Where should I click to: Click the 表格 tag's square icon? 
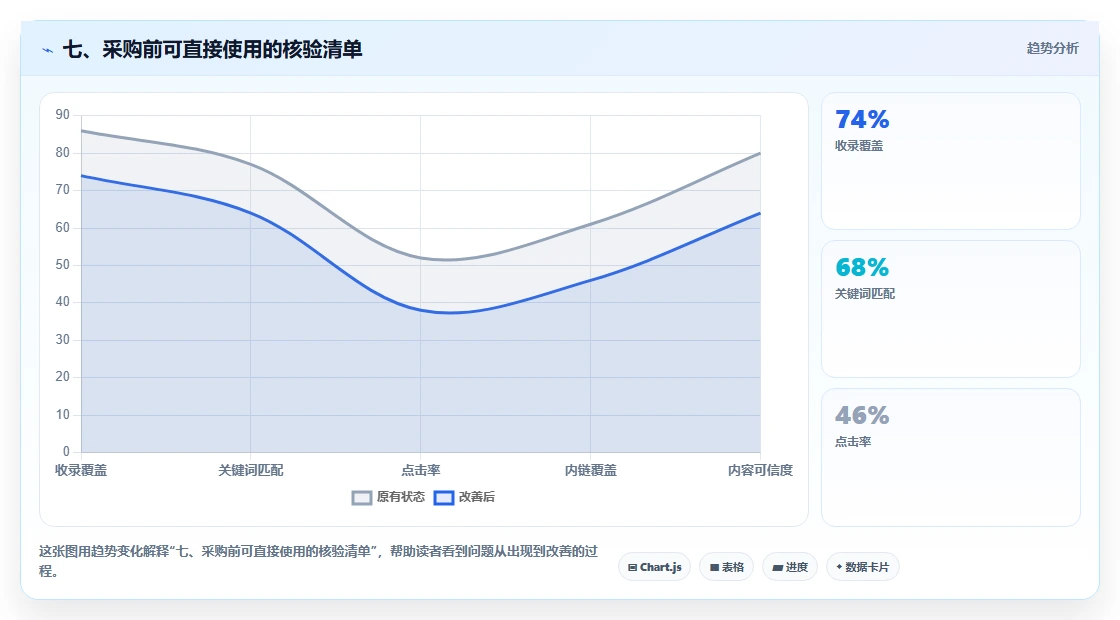click(714, 568)
